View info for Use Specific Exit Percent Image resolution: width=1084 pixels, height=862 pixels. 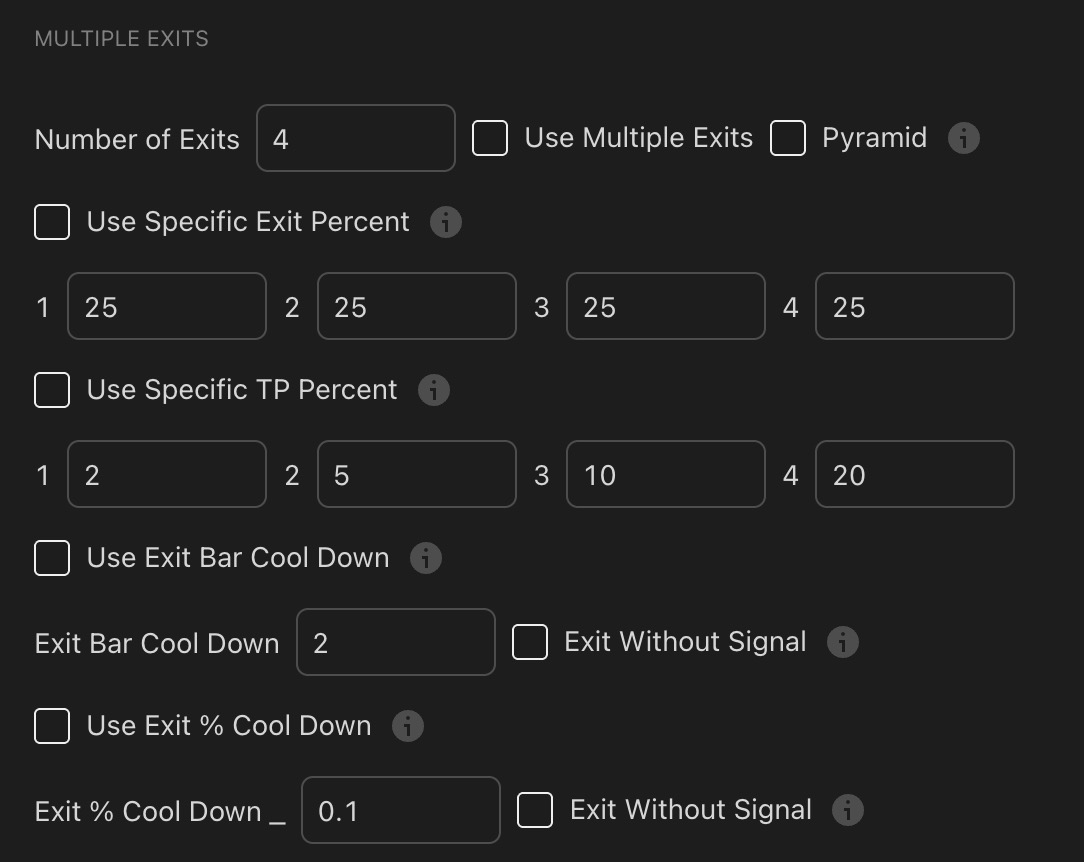(x=446, y=222)
